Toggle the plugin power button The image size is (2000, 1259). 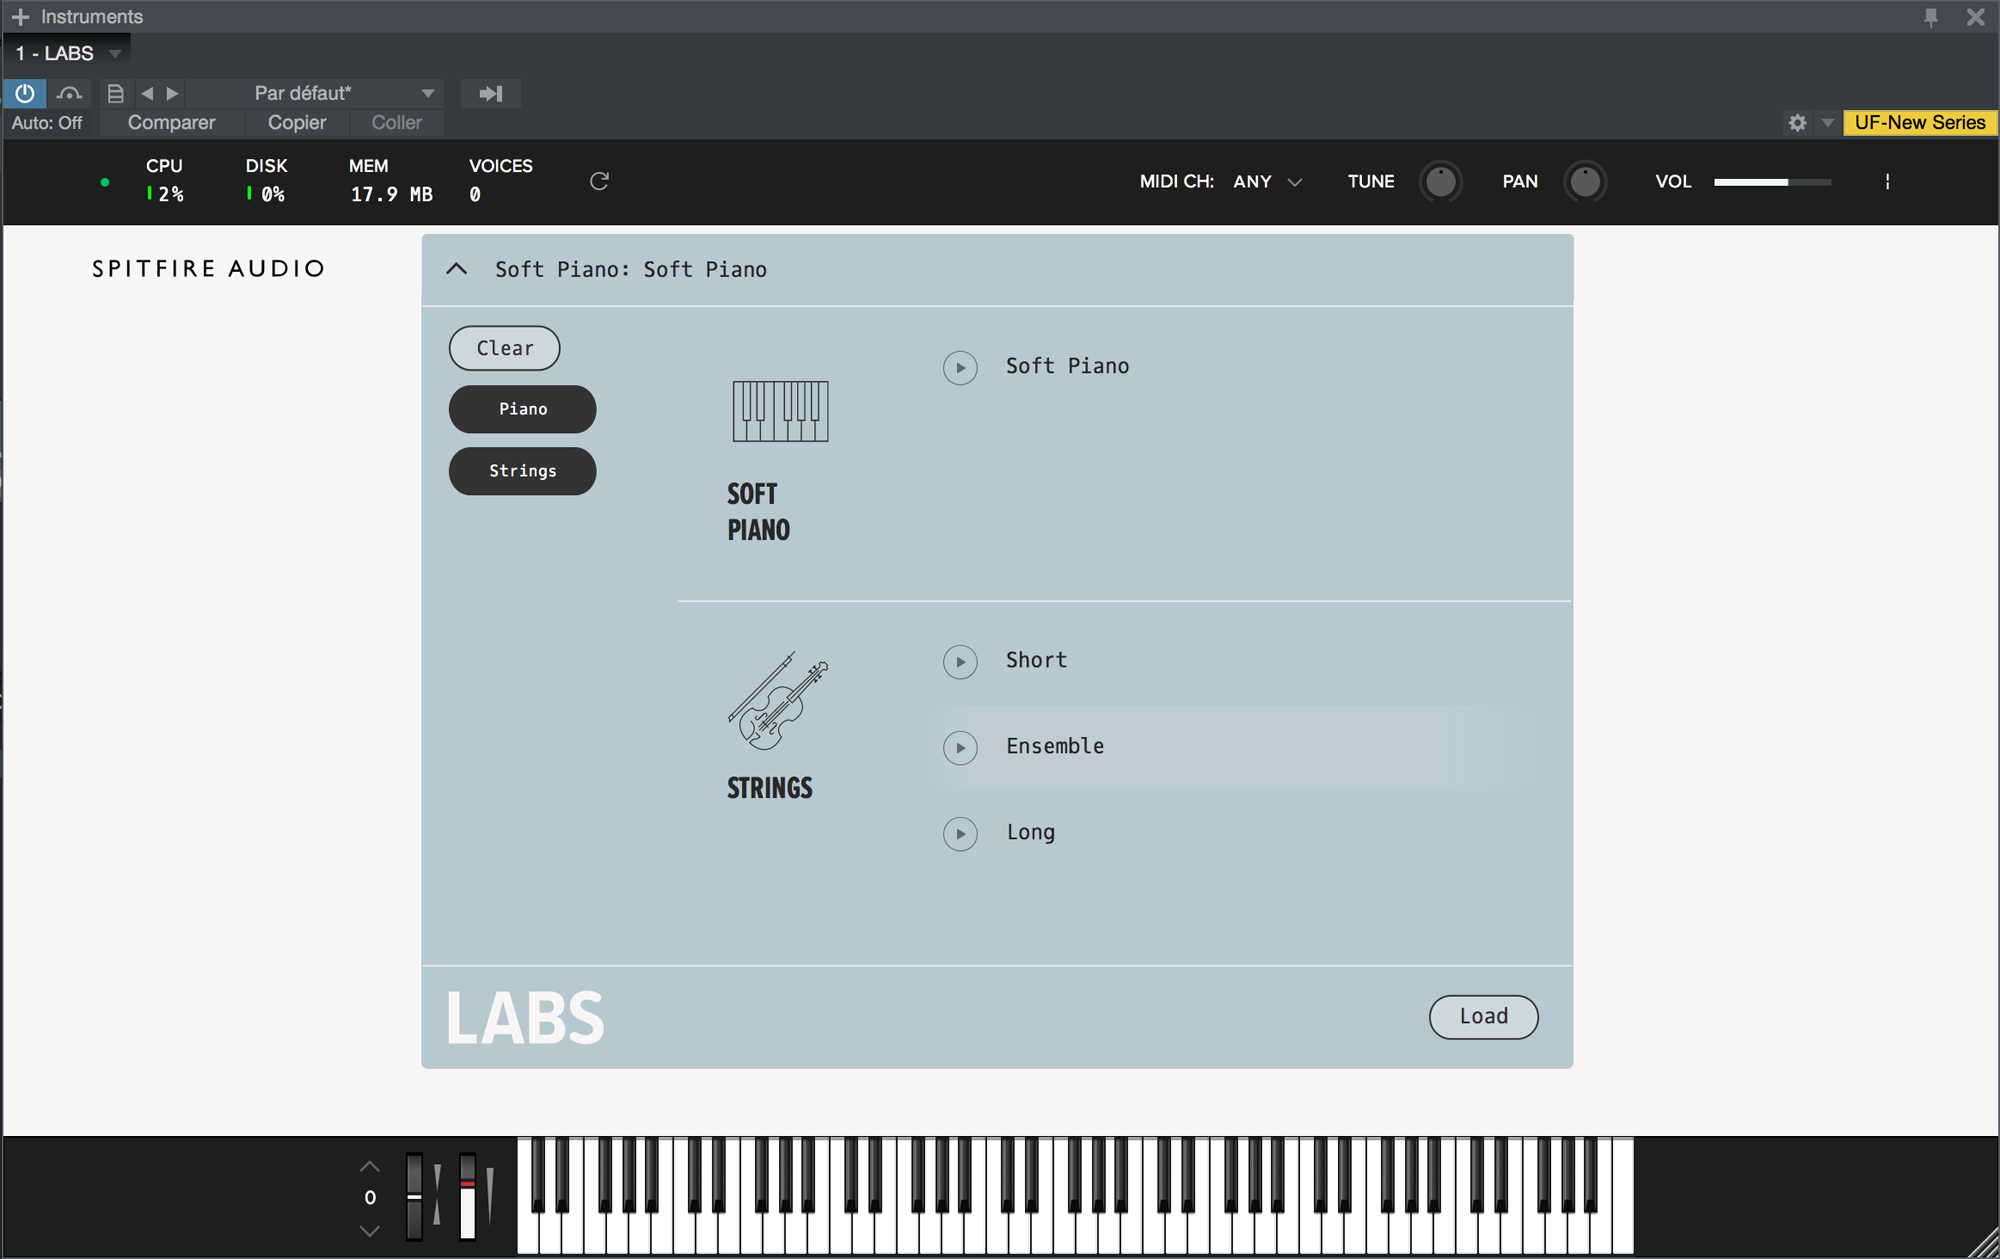24,93
